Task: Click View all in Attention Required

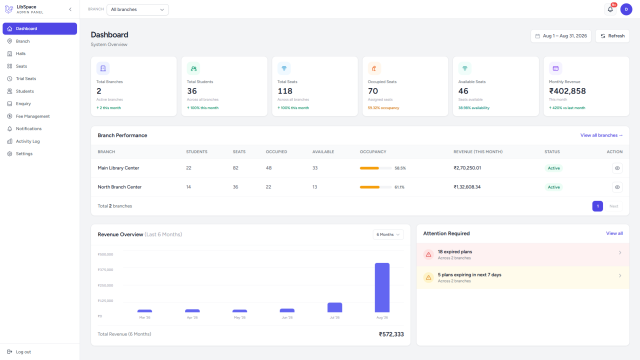Action: pyautogui.click(x=614, y=233)
